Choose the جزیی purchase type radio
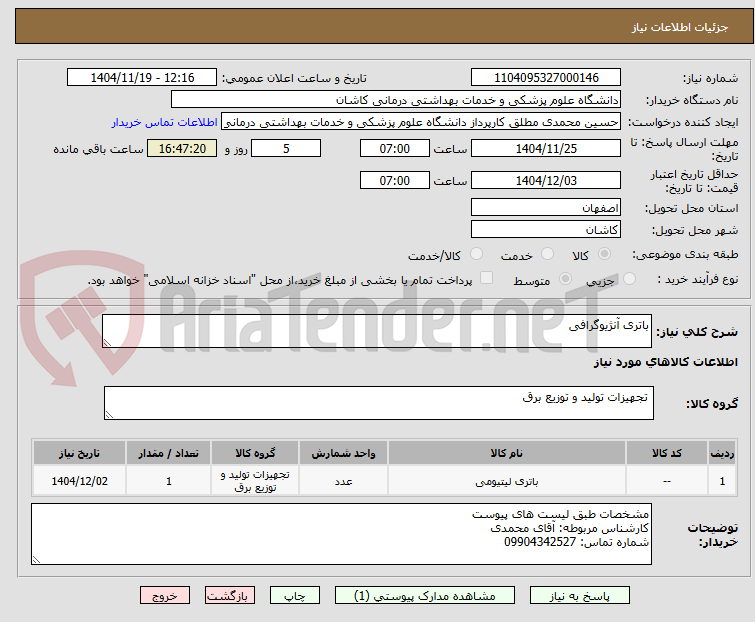 coord(629,279)
